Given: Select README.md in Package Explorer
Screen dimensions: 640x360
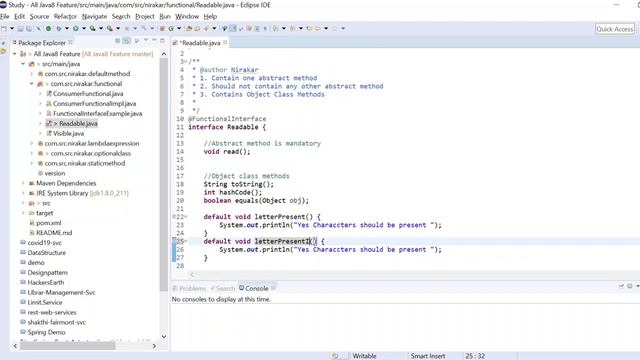Looking at the screenshot, I should [x=54, y=233].
